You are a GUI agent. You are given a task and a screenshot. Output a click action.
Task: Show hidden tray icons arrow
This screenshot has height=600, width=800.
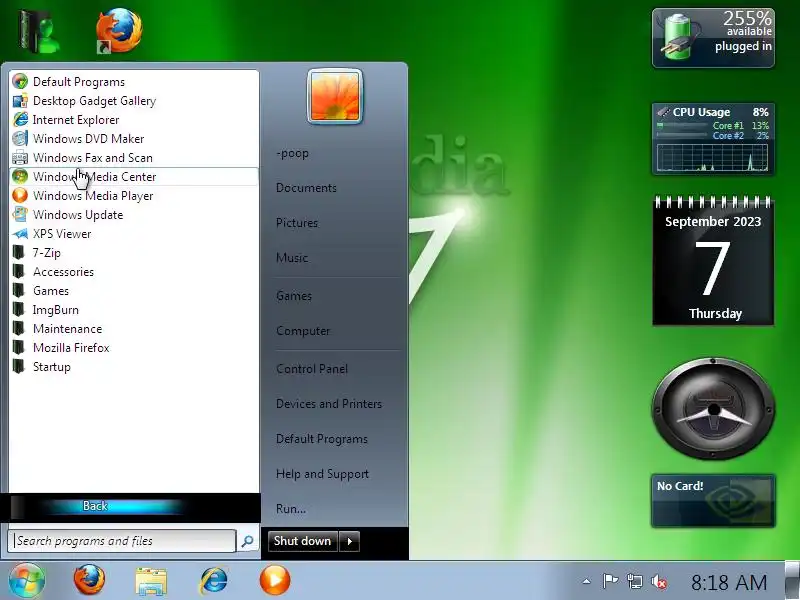(x=587, y=581)
